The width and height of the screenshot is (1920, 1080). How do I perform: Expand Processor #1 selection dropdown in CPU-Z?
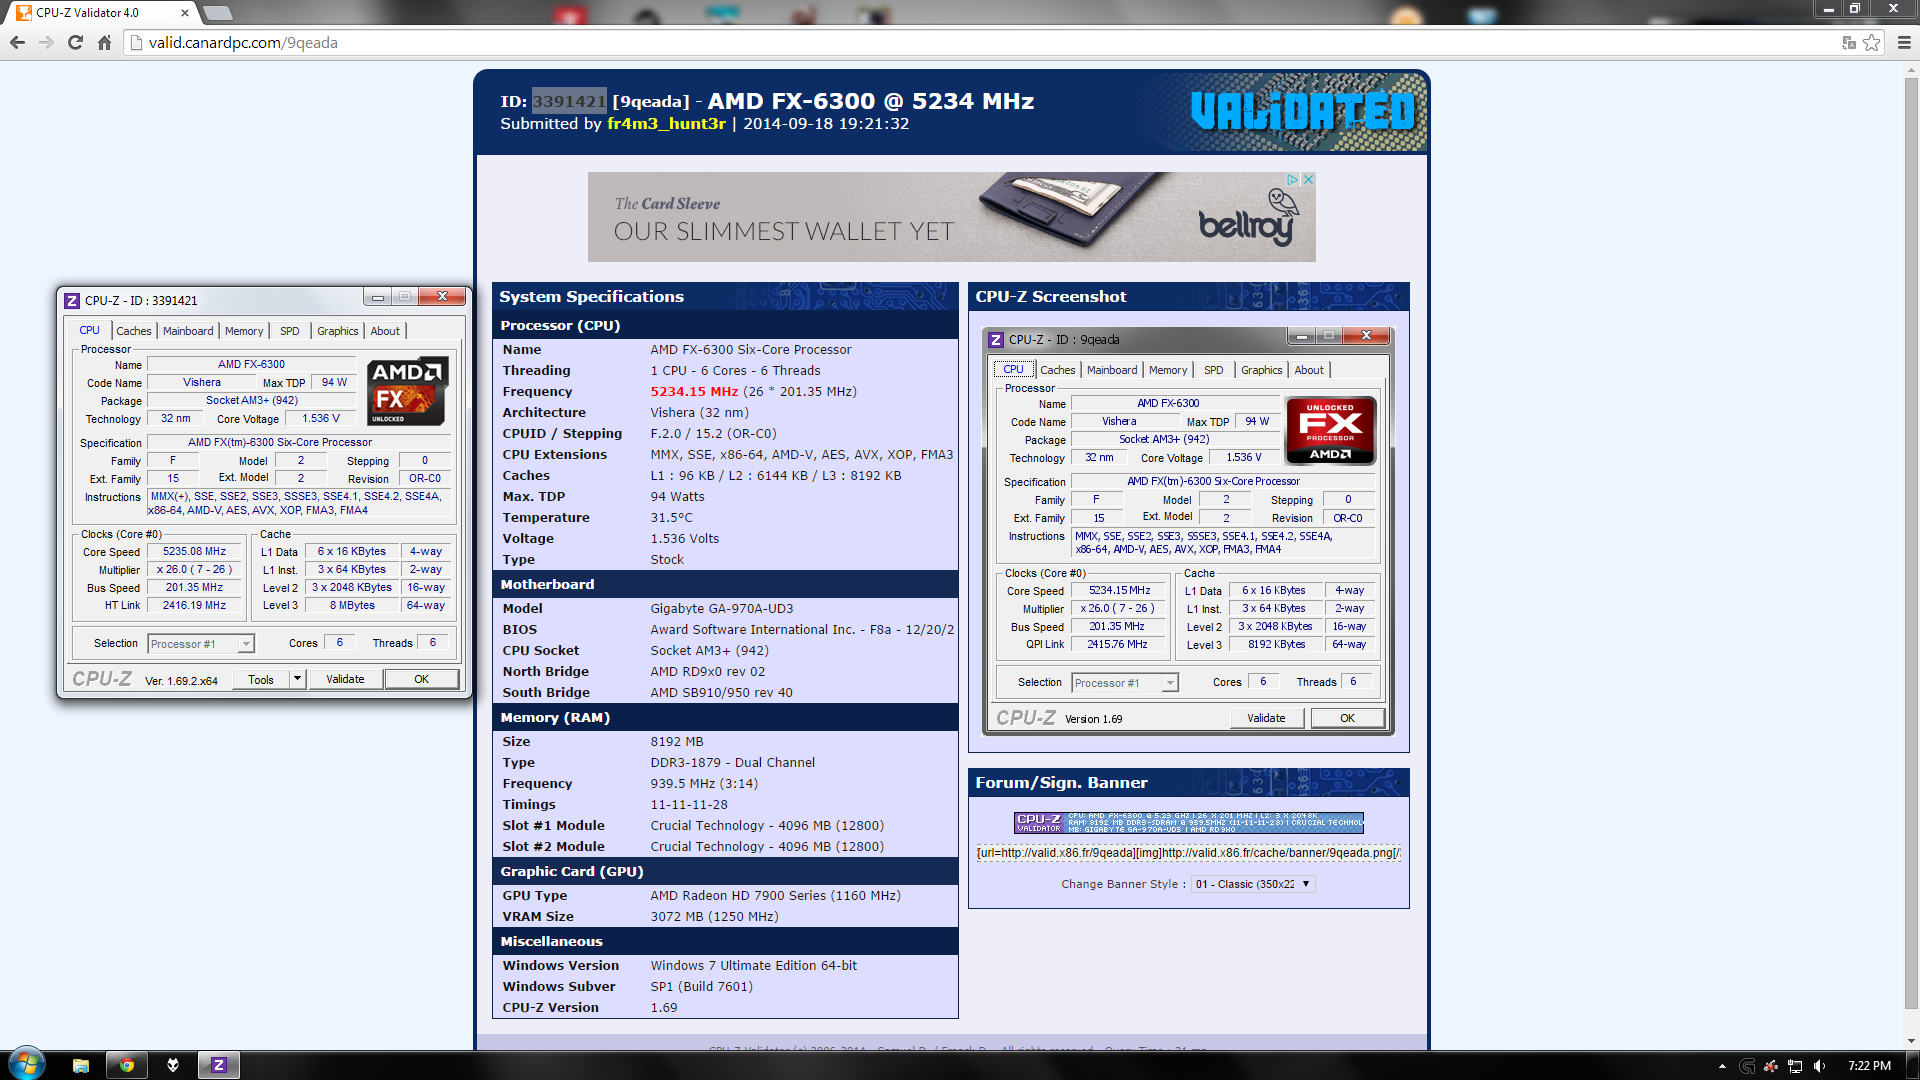pyautogui.click(x=246, y=644)
